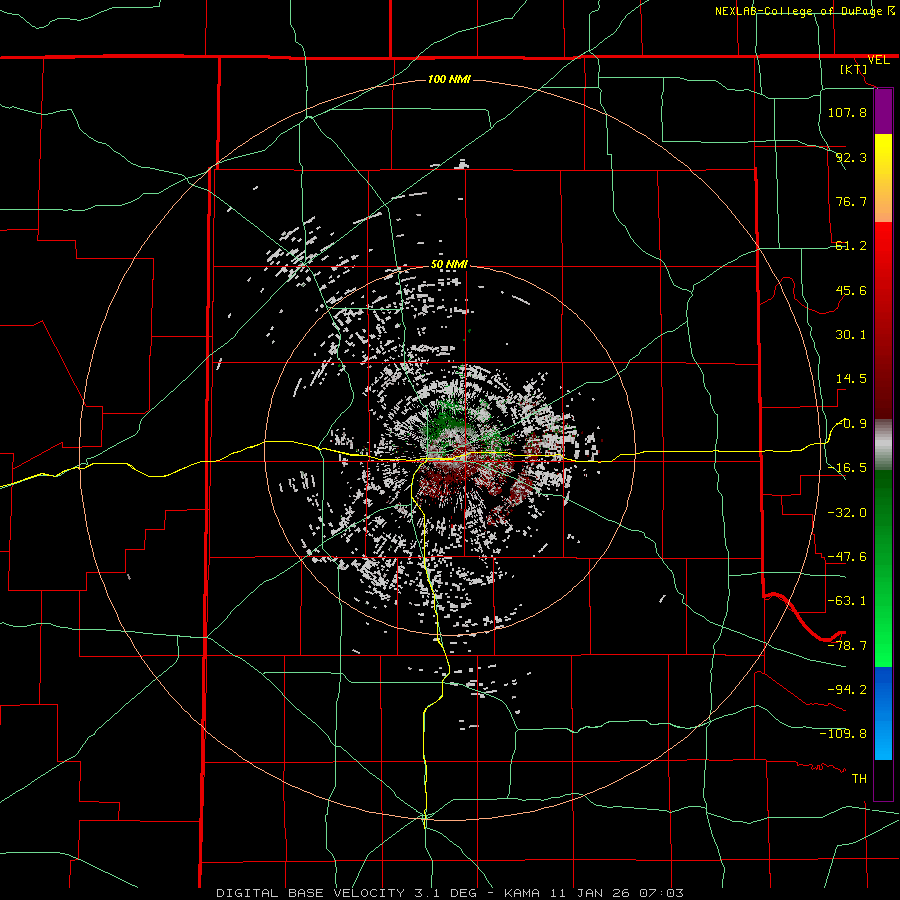
Task: Click the -94.2 velocity scale value
Action: (x=847, y=689)
